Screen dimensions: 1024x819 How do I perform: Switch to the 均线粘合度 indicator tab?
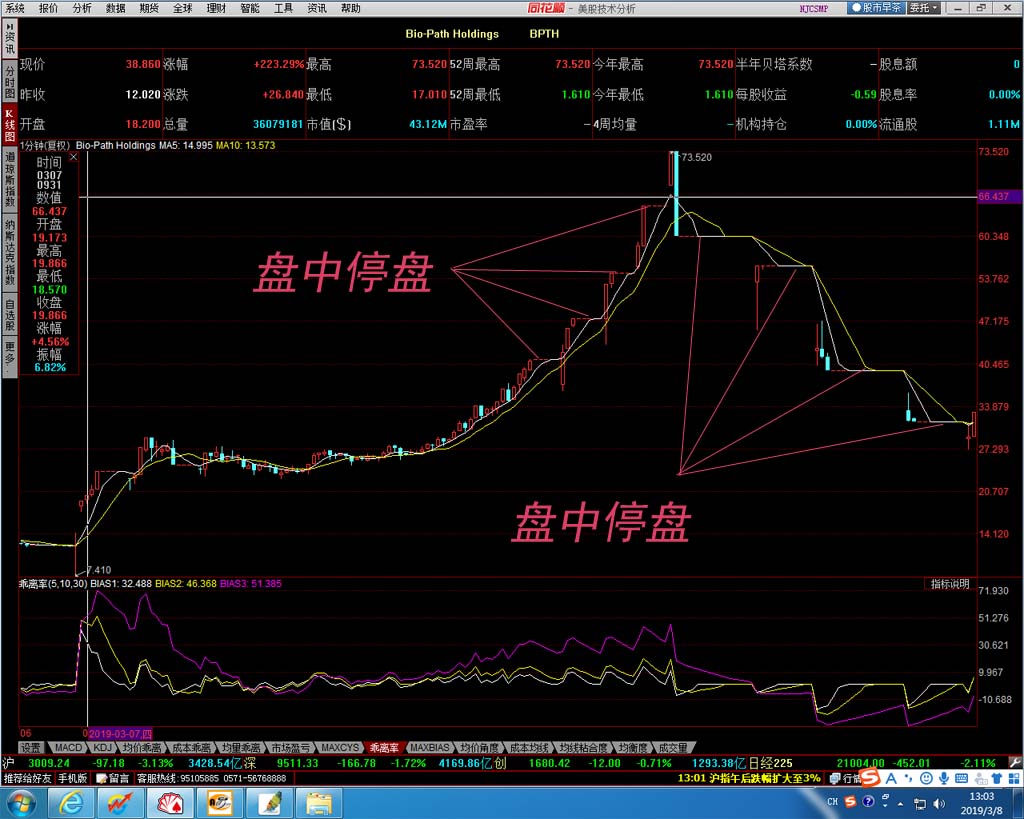[x=583, y=748]
